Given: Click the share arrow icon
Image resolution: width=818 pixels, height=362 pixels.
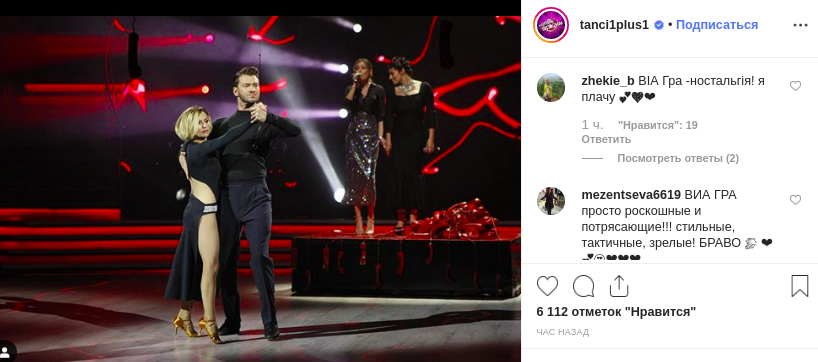Looking at the screenshot, I should coord(619,286).
